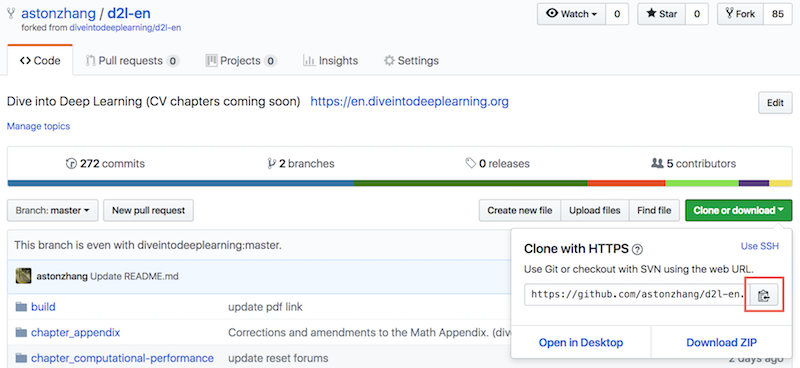The image size is (800, 368).
Task: Open the chapter_computational-performance folder
Action: click(122, 358)
